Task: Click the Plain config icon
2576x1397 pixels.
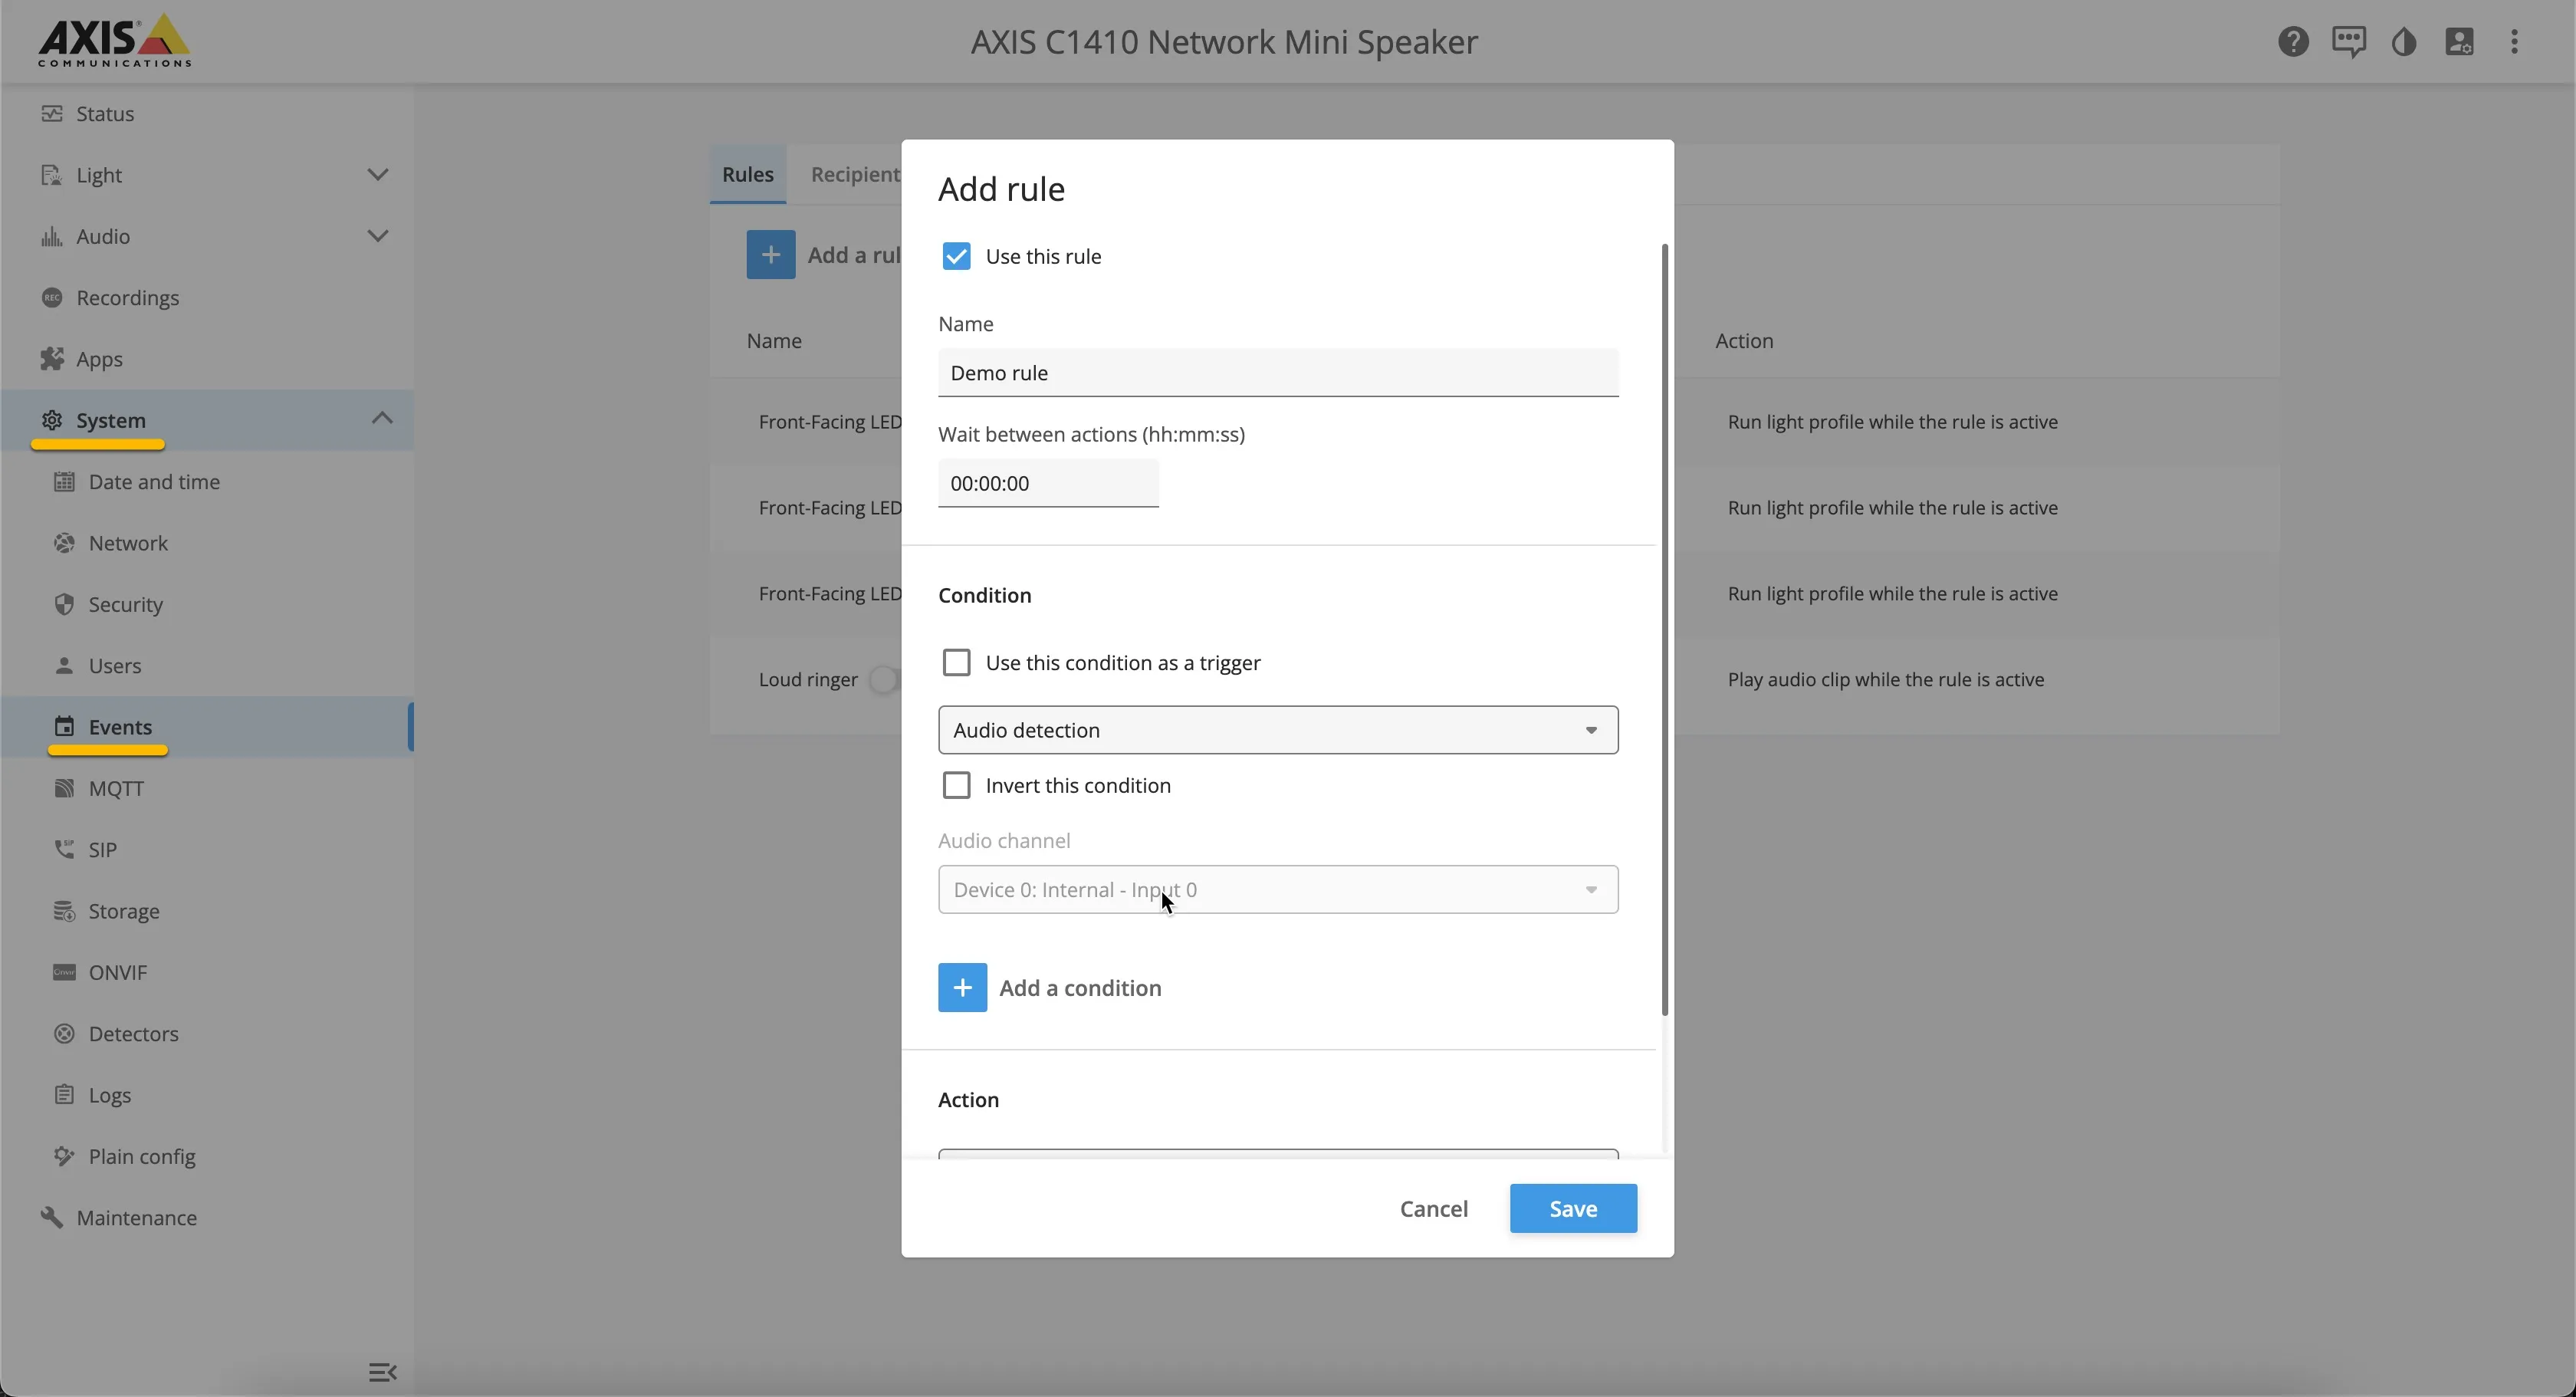Action: coord(64,1157)
